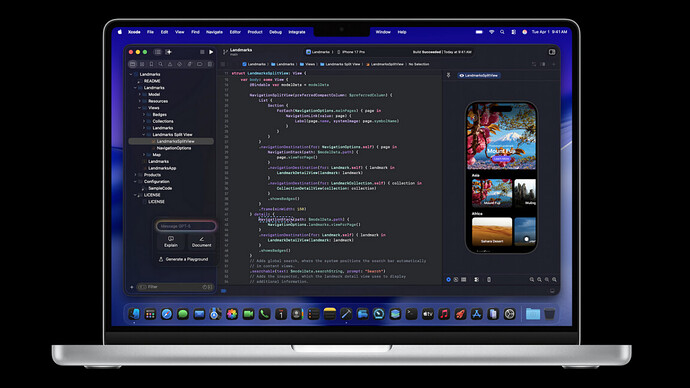This screenshot has width=690, height=388.
Task: Pin the preview in canvas
Action: 448,75
